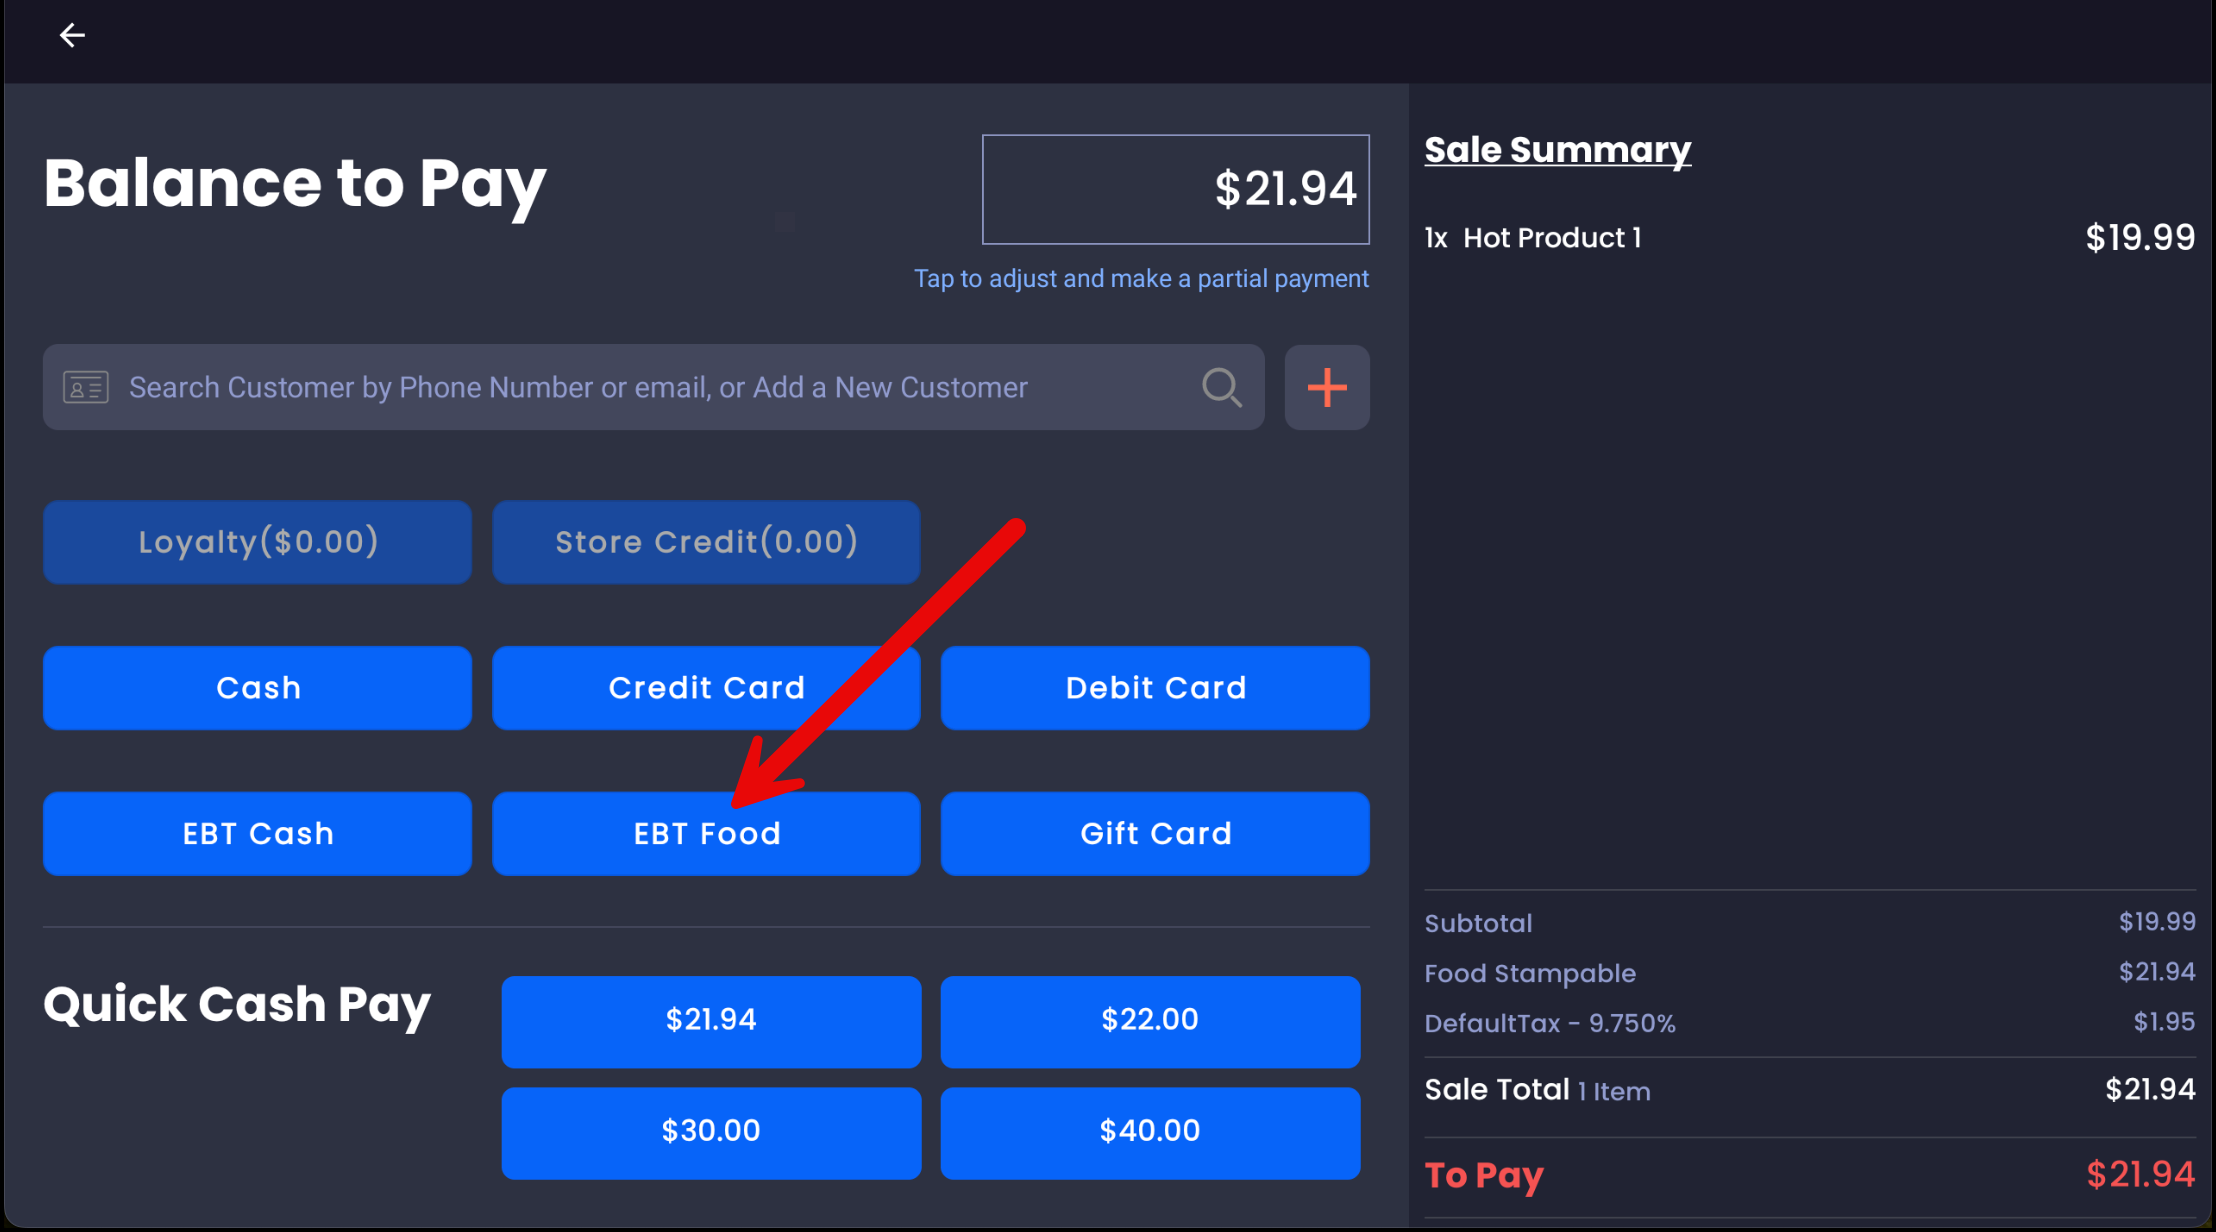Select Debit Card payment
The image size is (2216, 1232).
pyautogui.click(x=1155, y=688)
